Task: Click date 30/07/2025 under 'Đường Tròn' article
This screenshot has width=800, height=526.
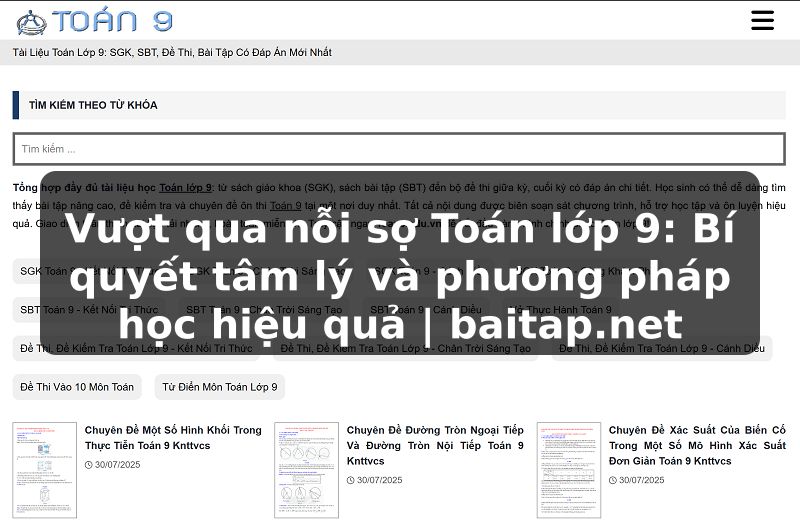Action: click(x=380, y=480)
